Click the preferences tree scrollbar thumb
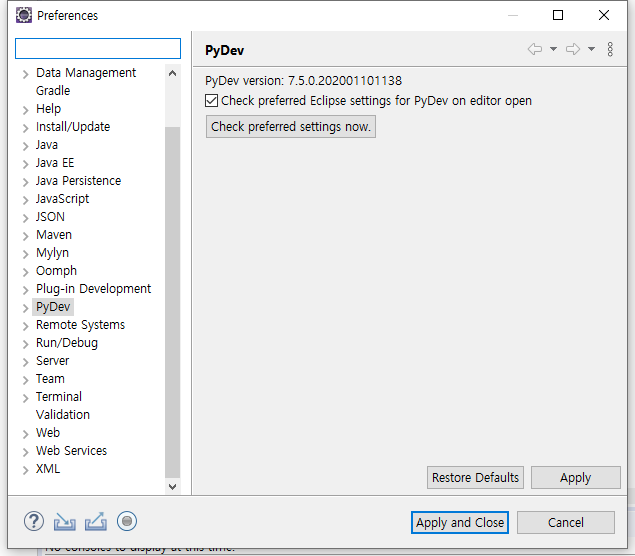Screen dimensions: 635x556 [x=173, y=302]
